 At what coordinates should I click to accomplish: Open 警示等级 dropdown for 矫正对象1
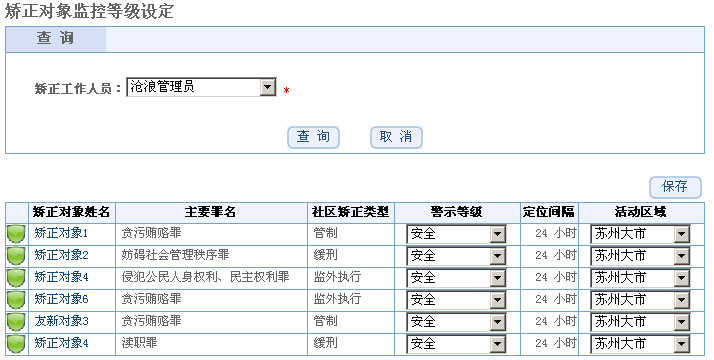coord(456,234)
